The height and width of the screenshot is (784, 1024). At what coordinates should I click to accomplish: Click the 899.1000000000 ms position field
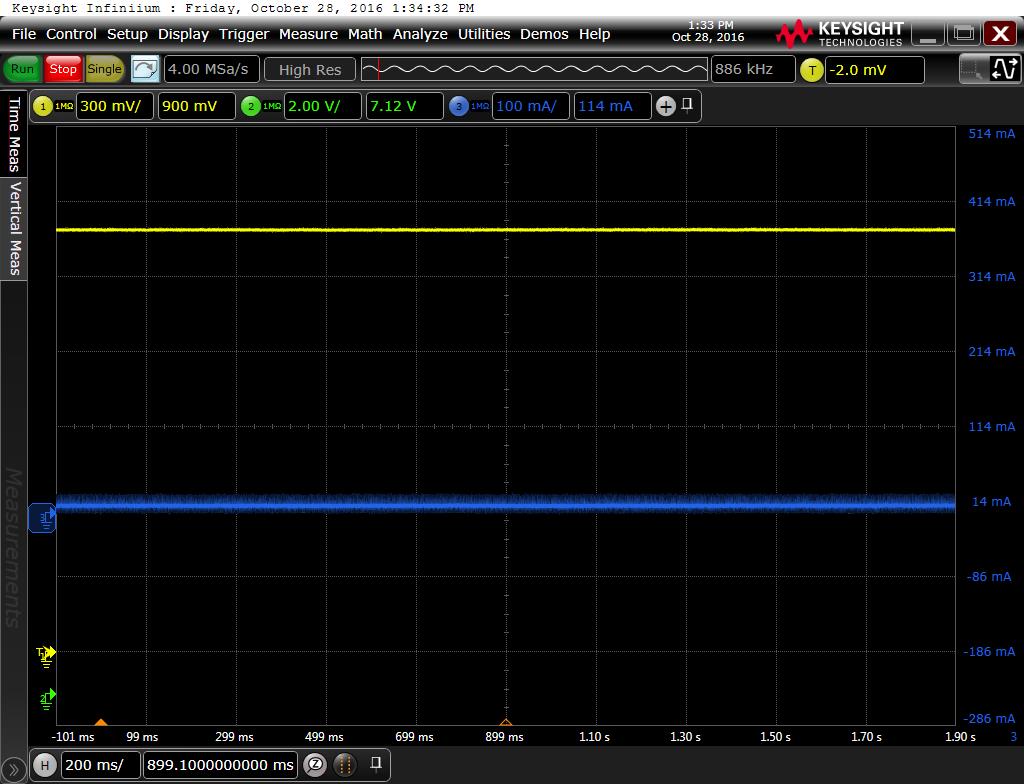tap(220, 765)
